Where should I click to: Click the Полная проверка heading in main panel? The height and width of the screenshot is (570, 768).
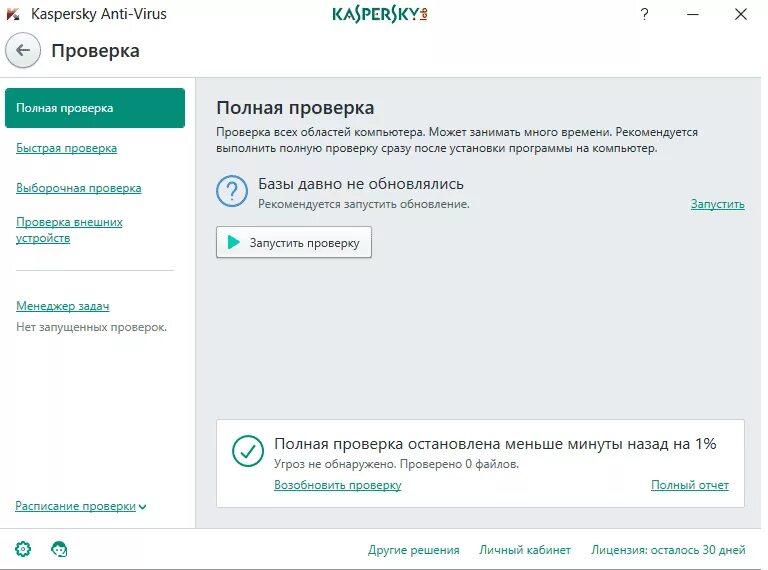295,108
